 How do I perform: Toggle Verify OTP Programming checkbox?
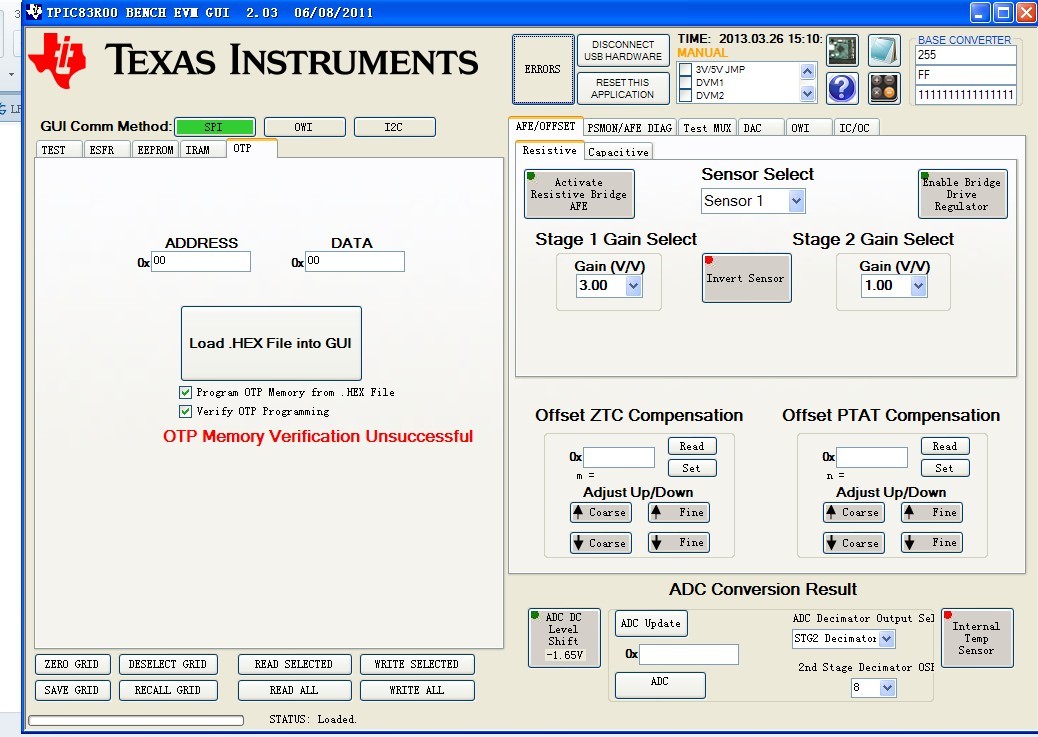point(185,411)
